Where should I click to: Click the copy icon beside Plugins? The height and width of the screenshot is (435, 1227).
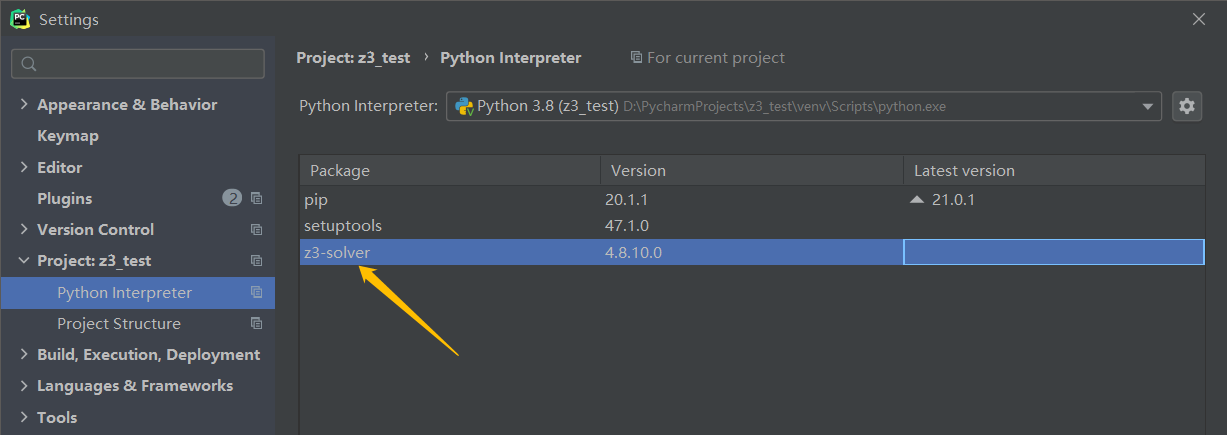pyautogui.click(x=257, y=198)
